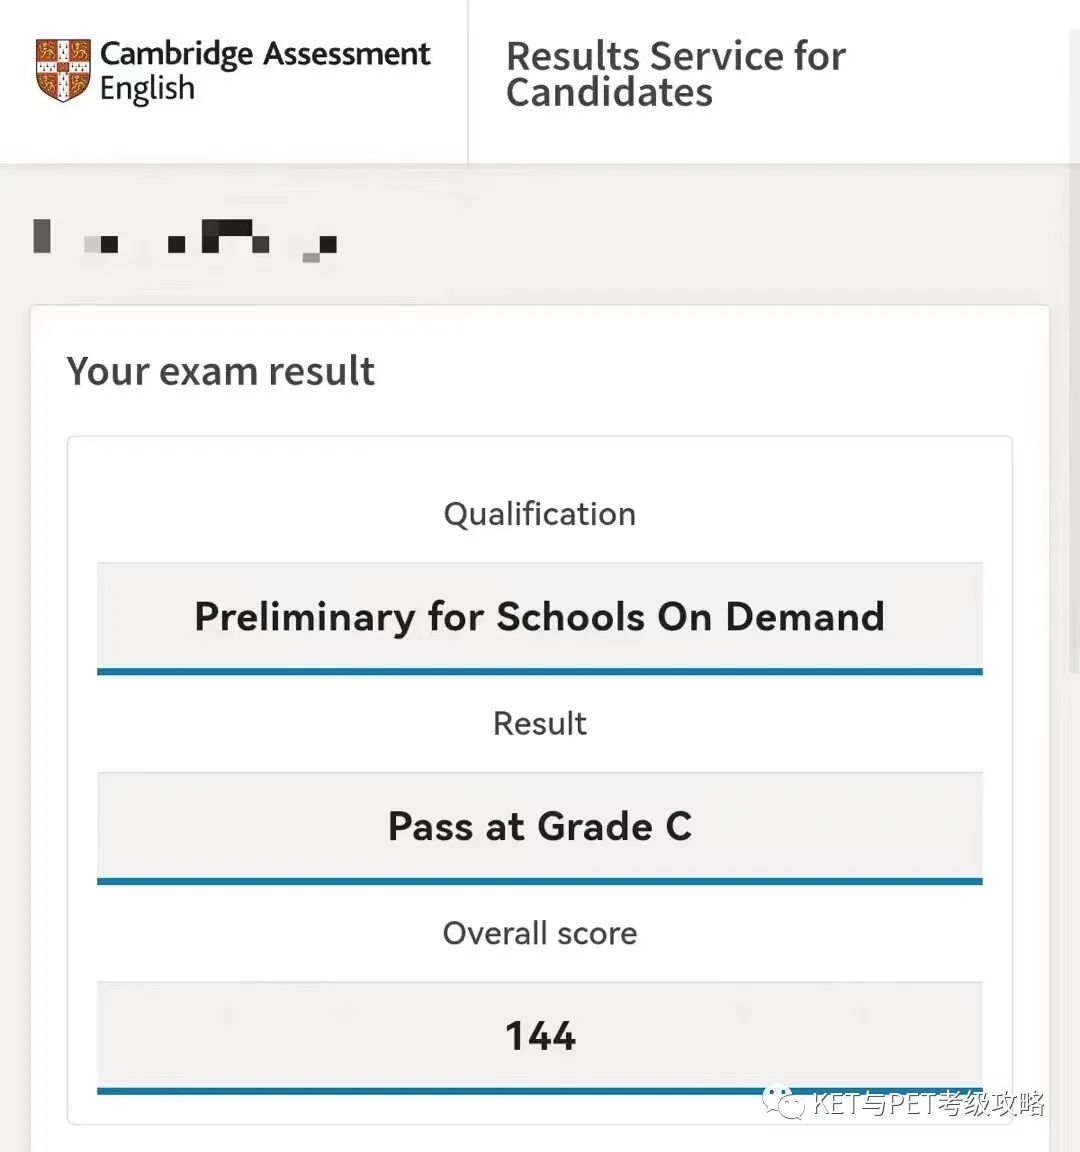Click the Overall score label
The image size is (1080, 1152).
click(540, 933)
